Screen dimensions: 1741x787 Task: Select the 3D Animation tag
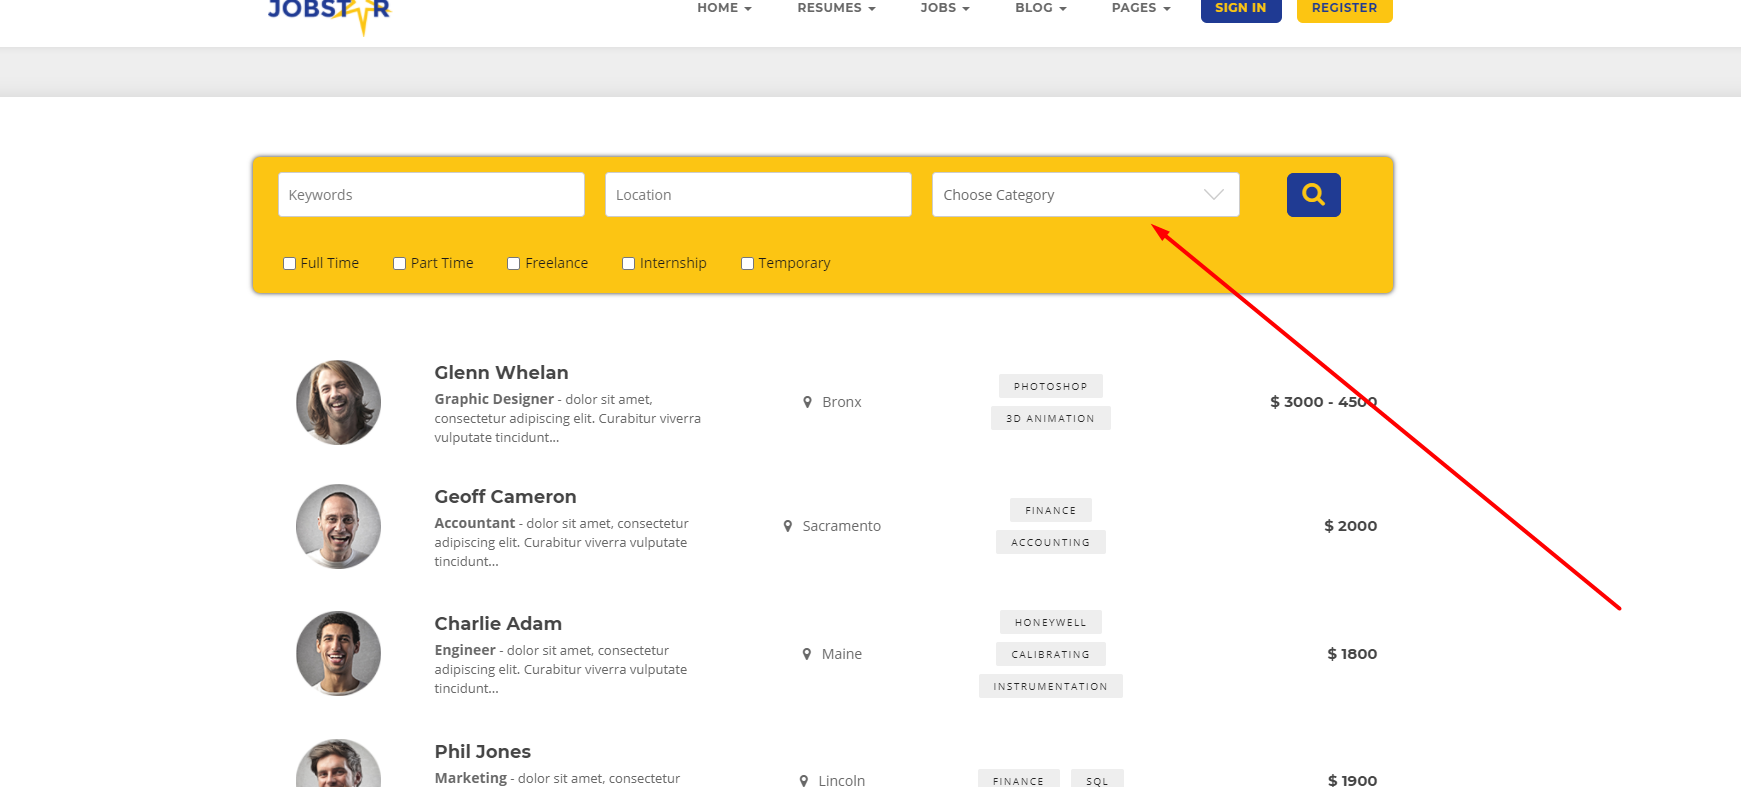coord(1050,418)
